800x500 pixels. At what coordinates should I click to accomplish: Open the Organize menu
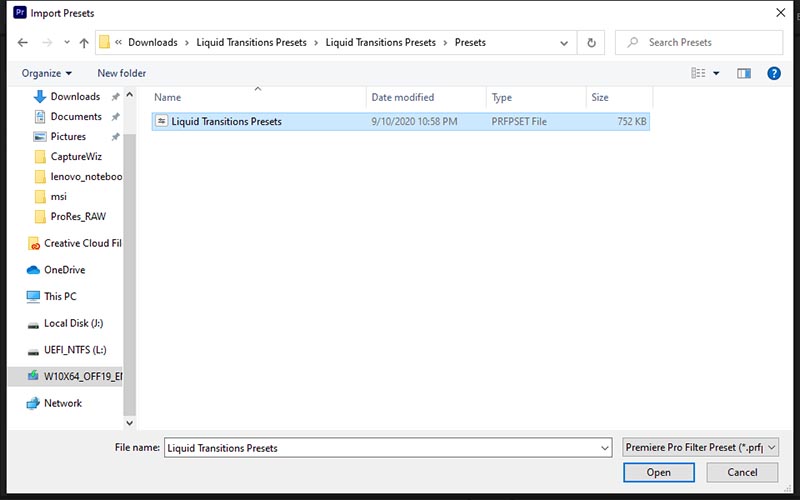click(x=46, y=73)
